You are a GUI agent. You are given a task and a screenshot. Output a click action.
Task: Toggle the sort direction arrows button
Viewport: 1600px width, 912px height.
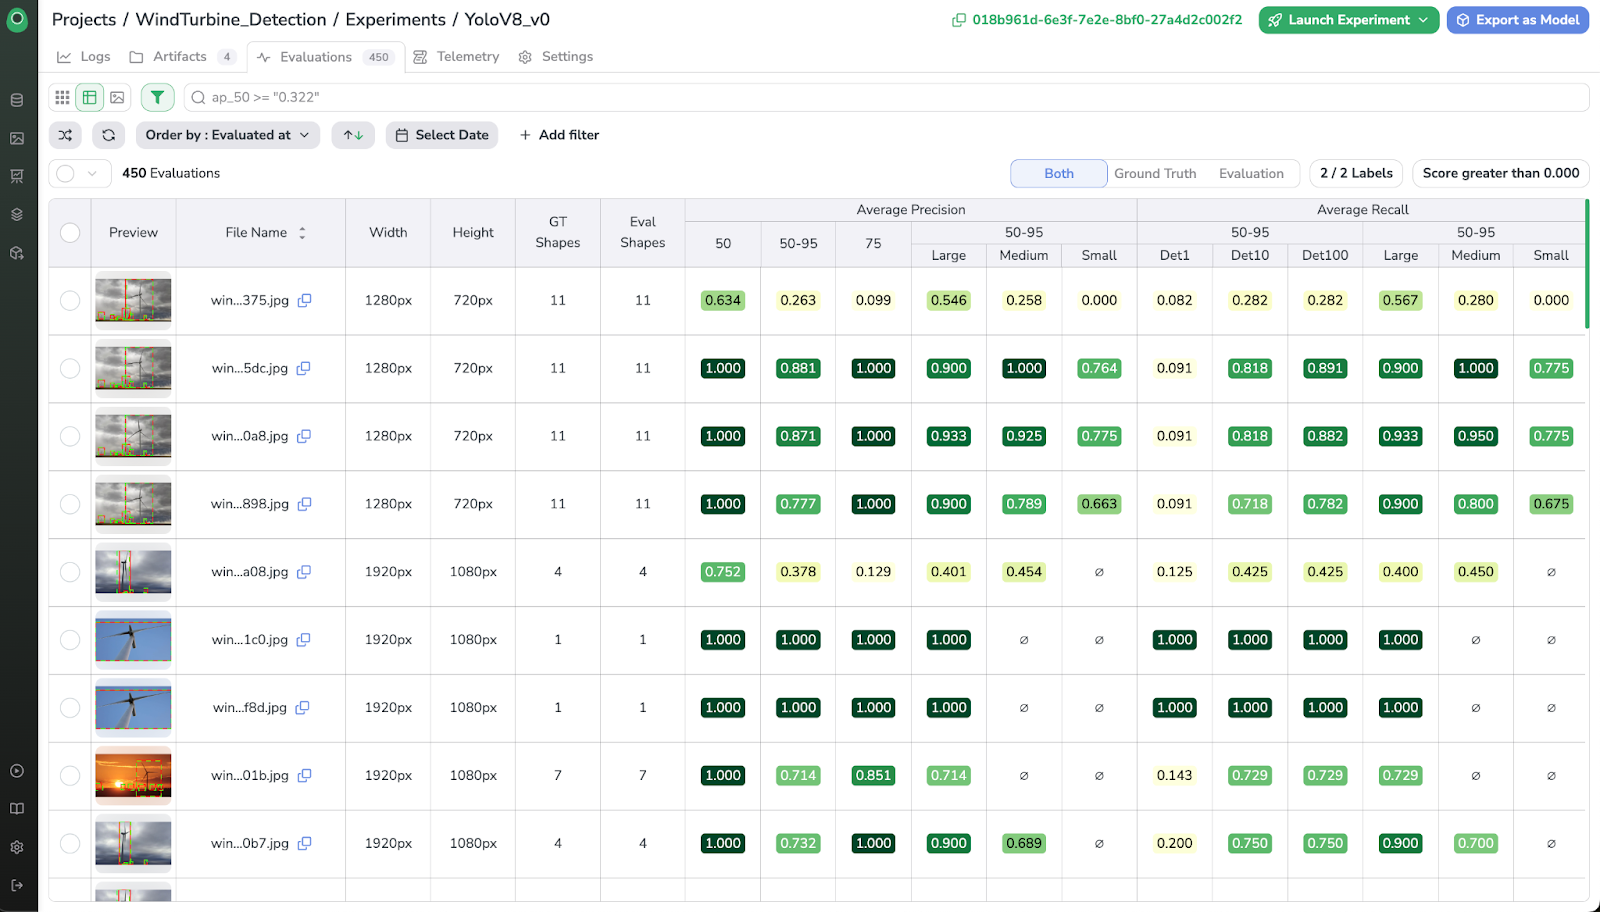click(x=353, y=135)
